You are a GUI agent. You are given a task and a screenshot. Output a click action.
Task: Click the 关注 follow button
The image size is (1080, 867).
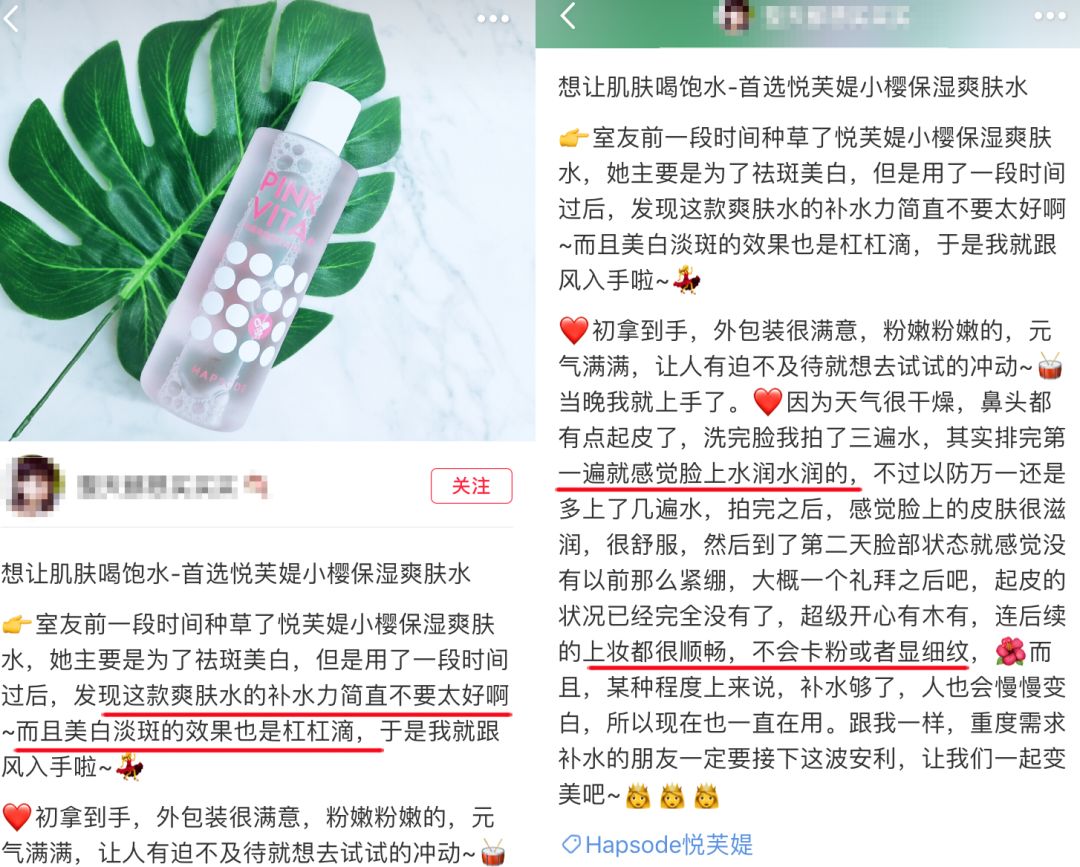click(472, 486)
